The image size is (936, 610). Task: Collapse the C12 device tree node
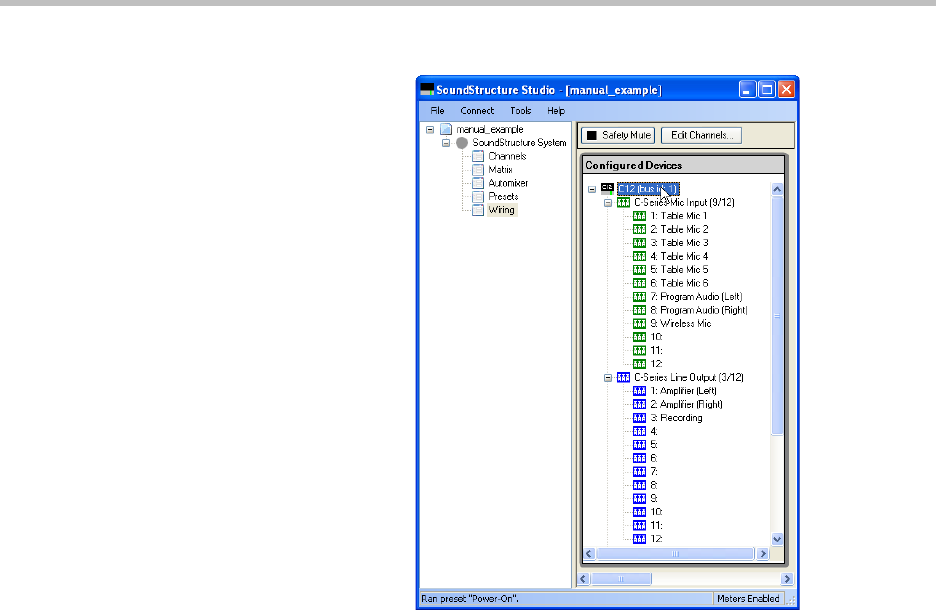(x=592, y=189)
